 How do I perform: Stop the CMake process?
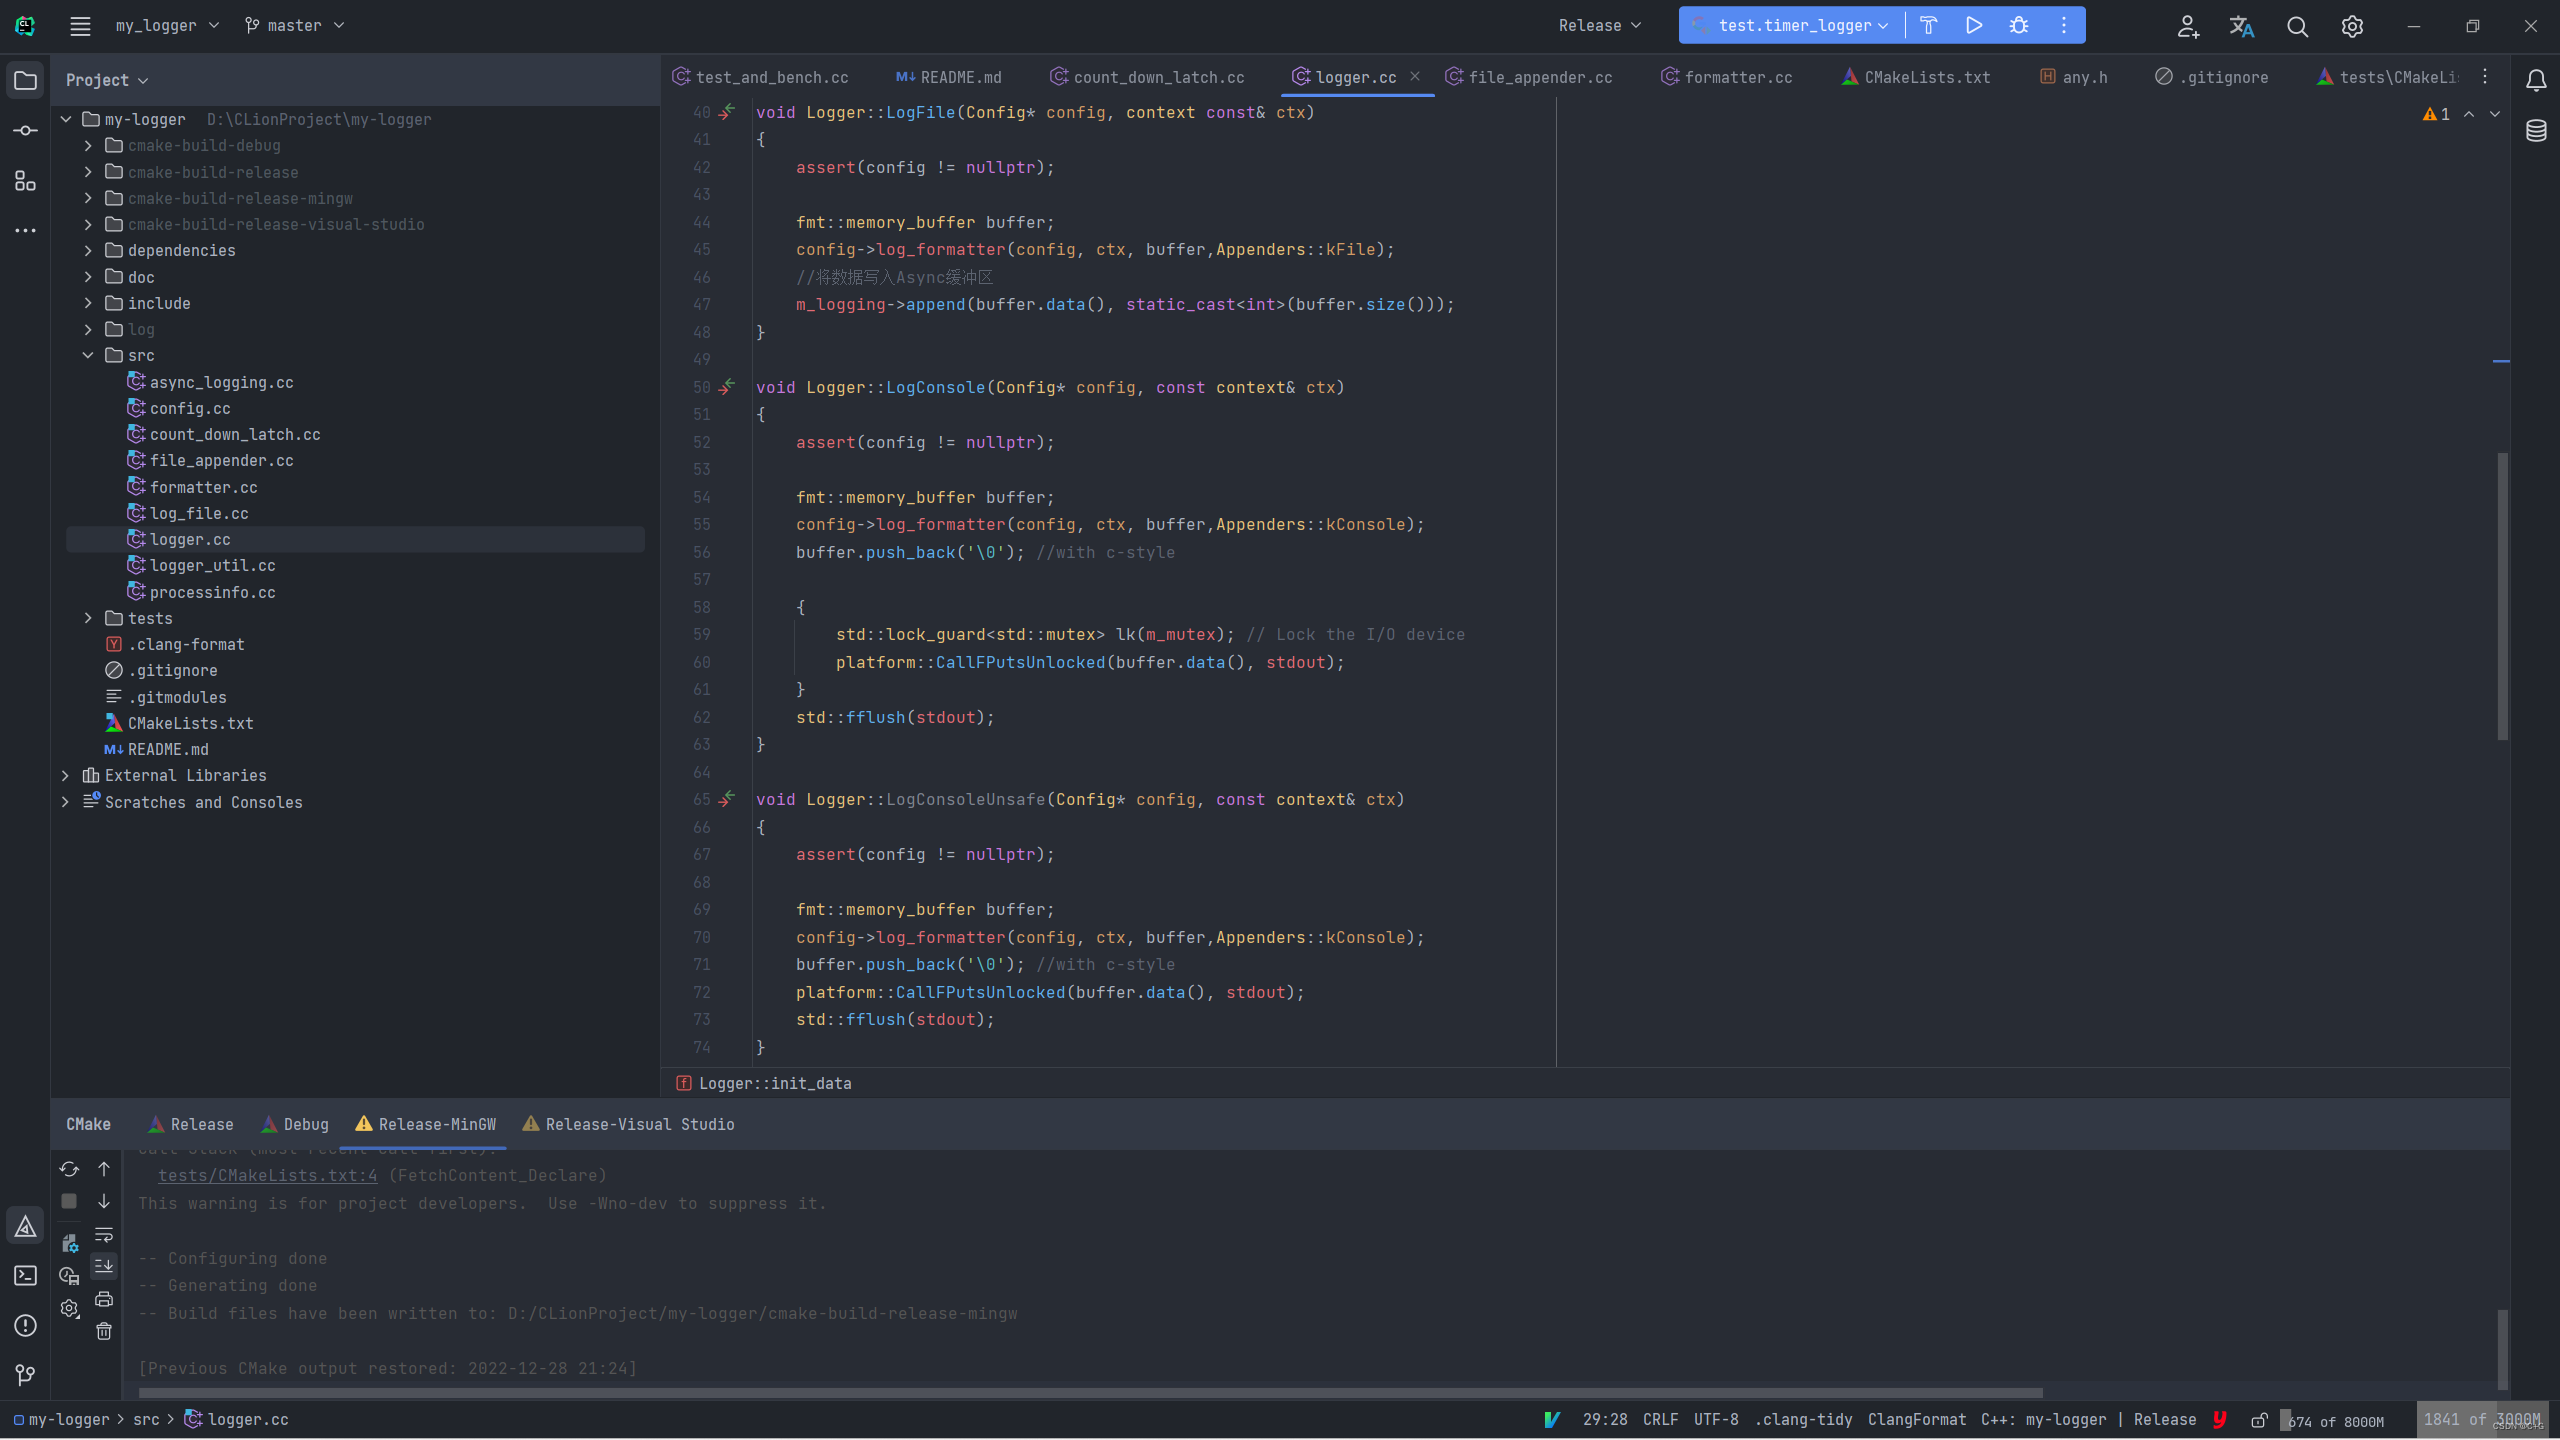point(69,1201)
